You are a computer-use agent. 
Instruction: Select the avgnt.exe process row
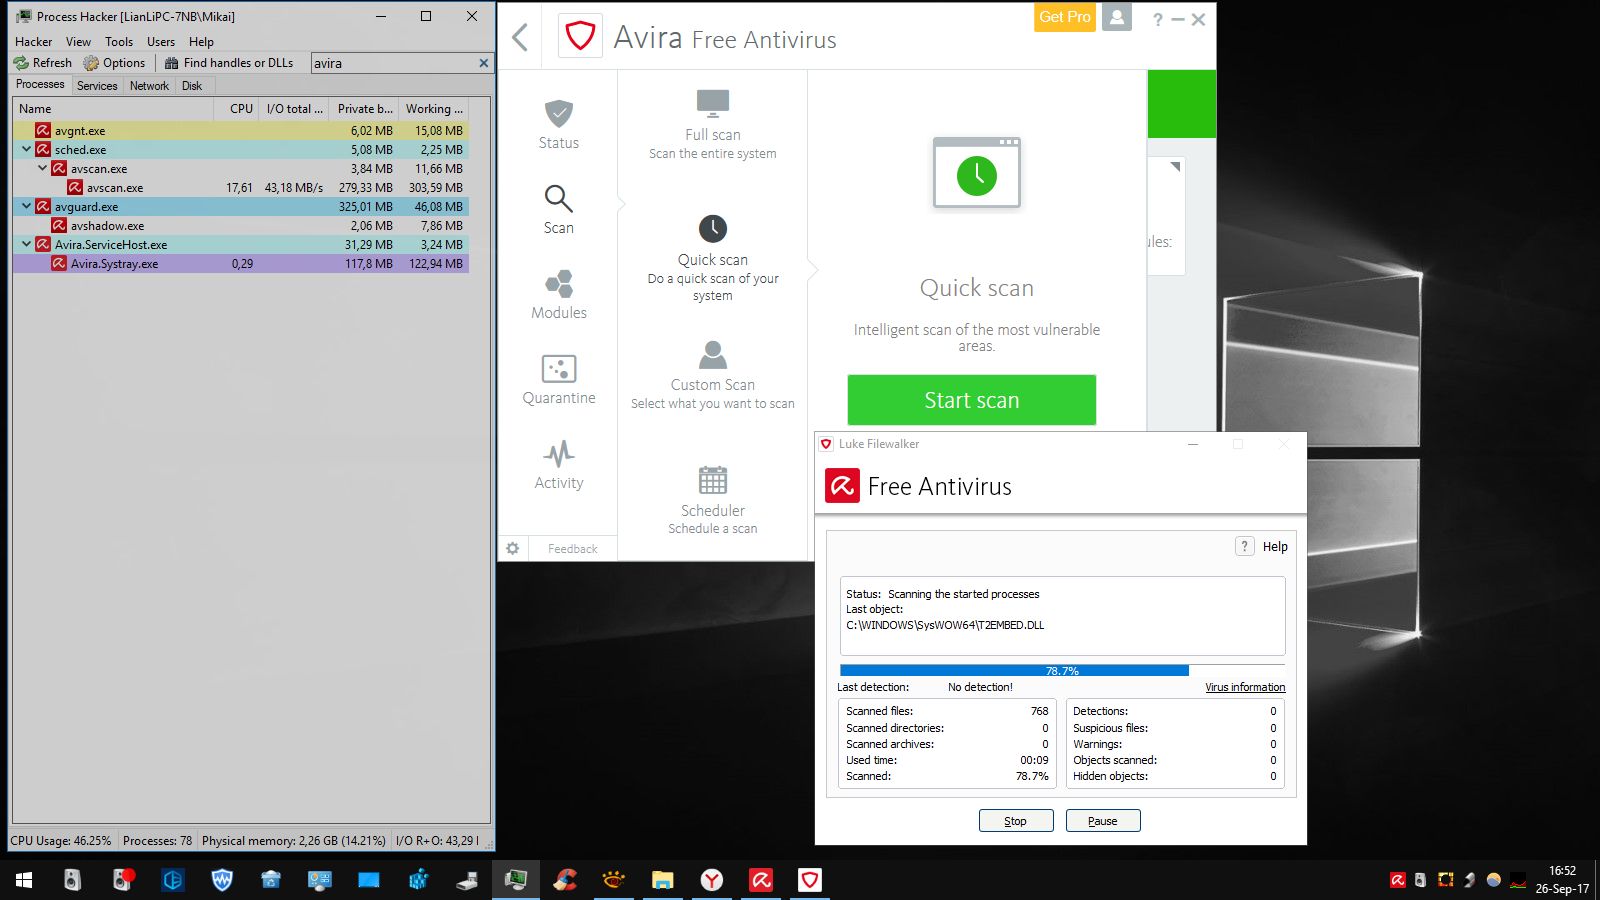coord(241,130)
